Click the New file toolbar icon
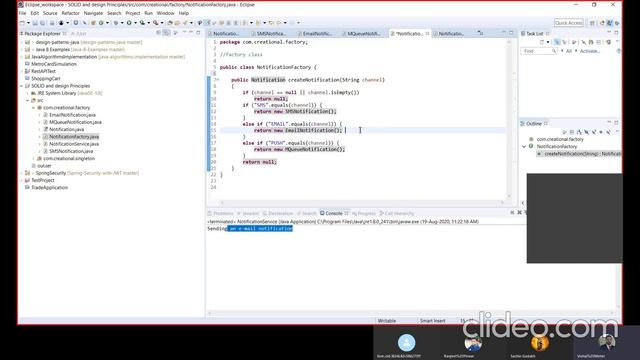The image size is (640, 360). pos(22,23)
